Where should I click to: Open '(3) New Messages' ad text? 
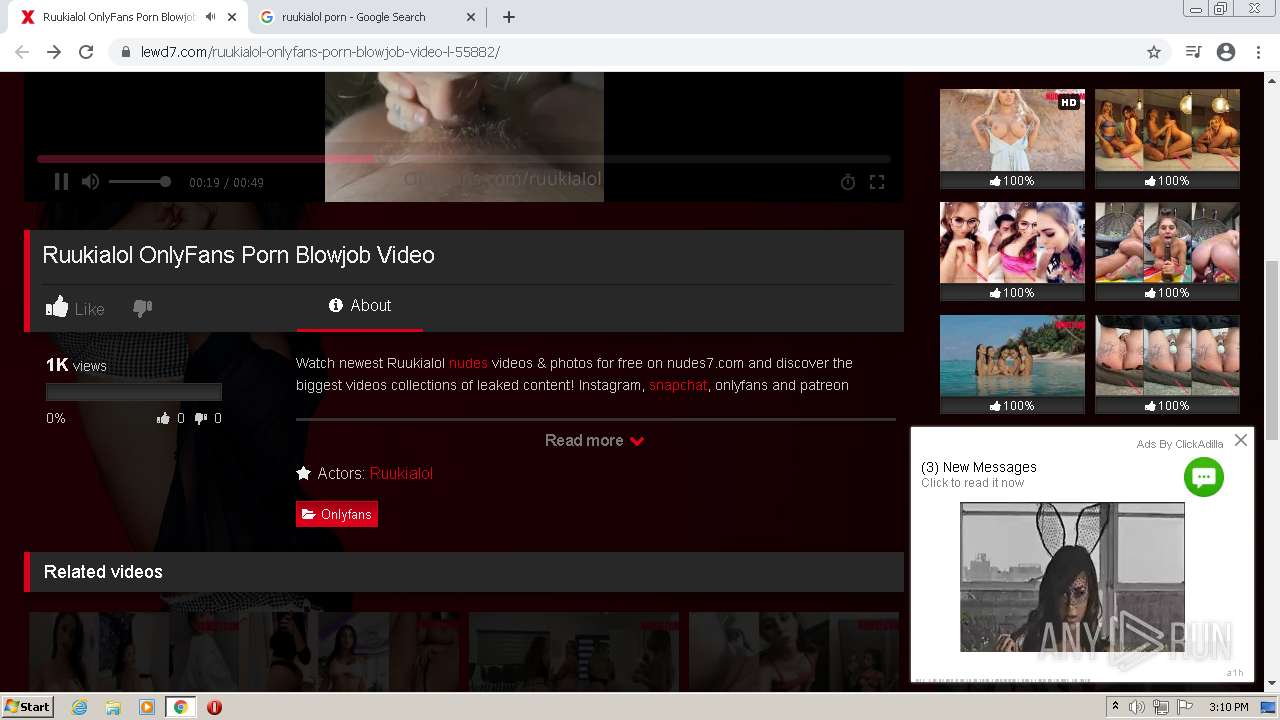[979, 467]
